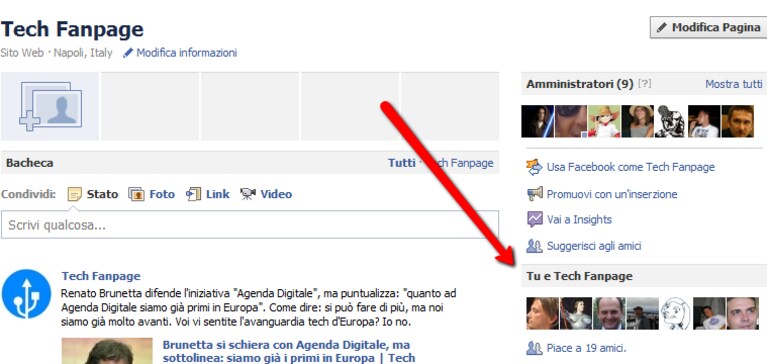Click the Video camera icon
This screenshot has height=364, width=767.
(x=248, y=194)
